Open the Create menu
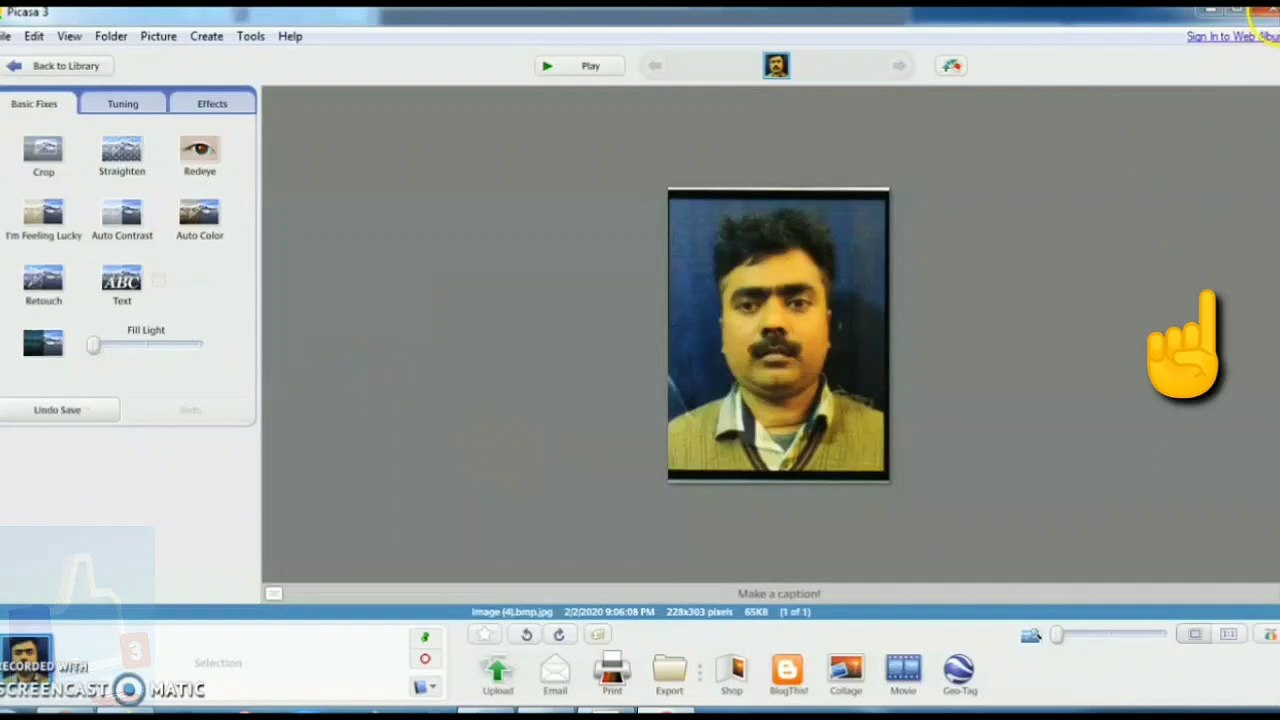The width and height of the screenshot is (1280, 720). point(206,36)
